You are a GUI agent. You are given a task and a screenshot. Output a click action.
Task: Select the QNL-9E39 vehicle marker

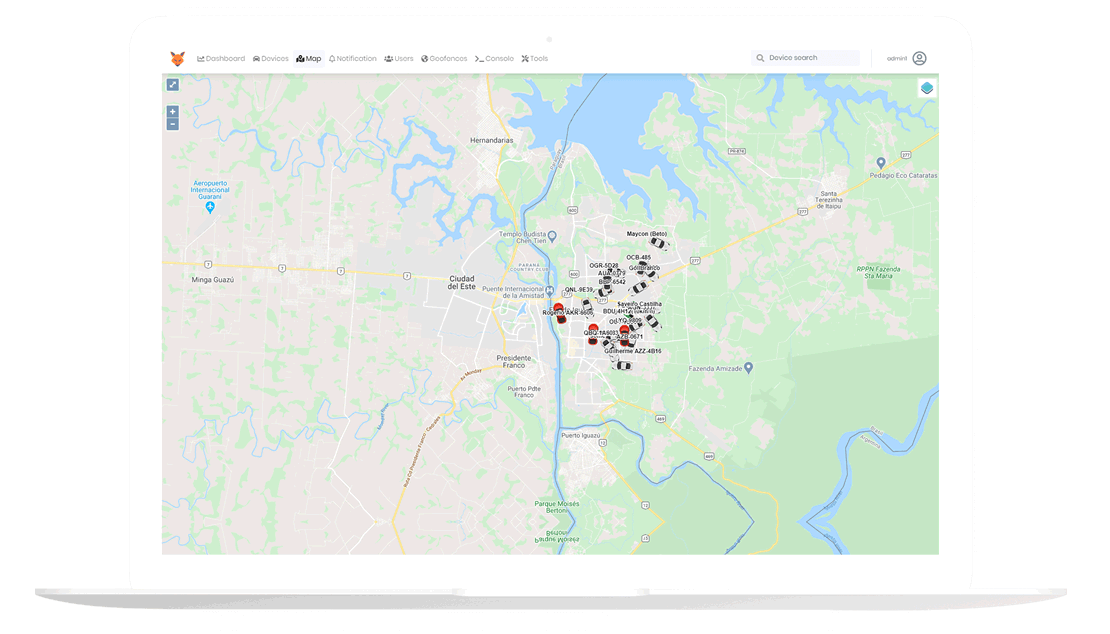(x=587, y=305)
